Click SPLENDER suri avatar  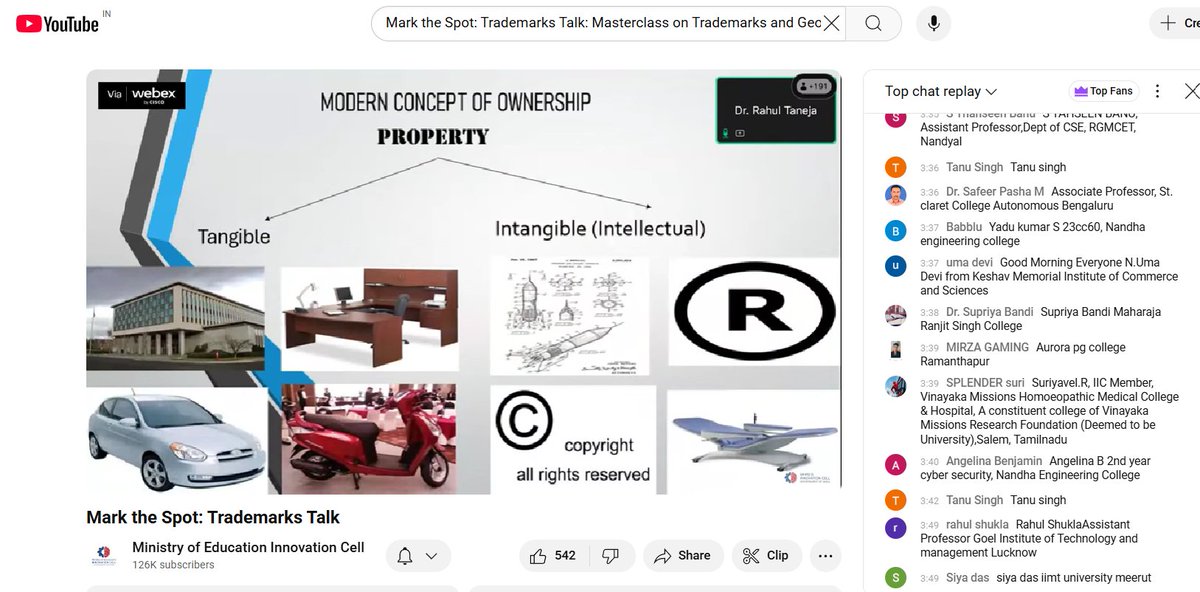point(896,386)
